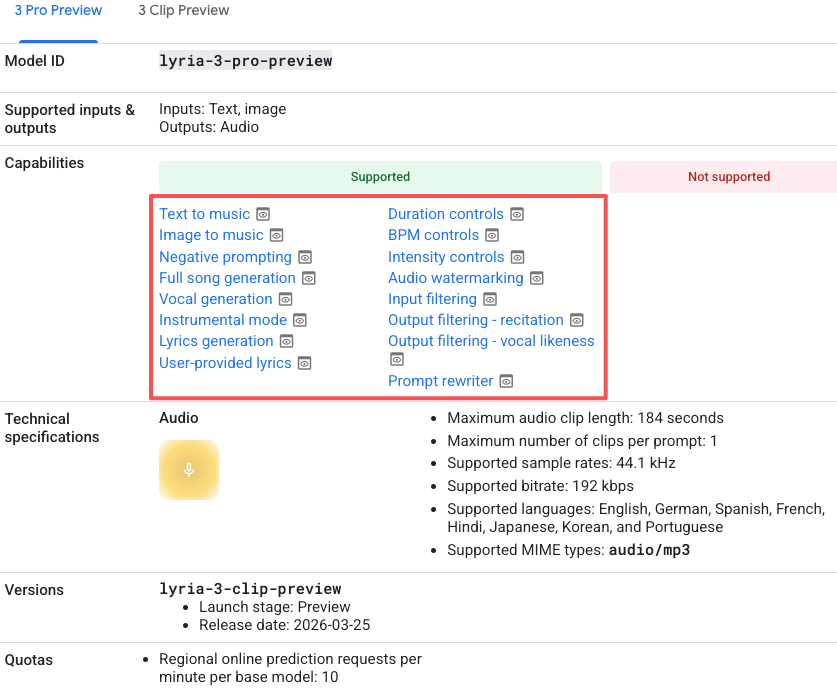Go to Output filtering - recitation link
The height and width of the screenshot is (692, 837).
pyautogui.click(x=475, y=320)
